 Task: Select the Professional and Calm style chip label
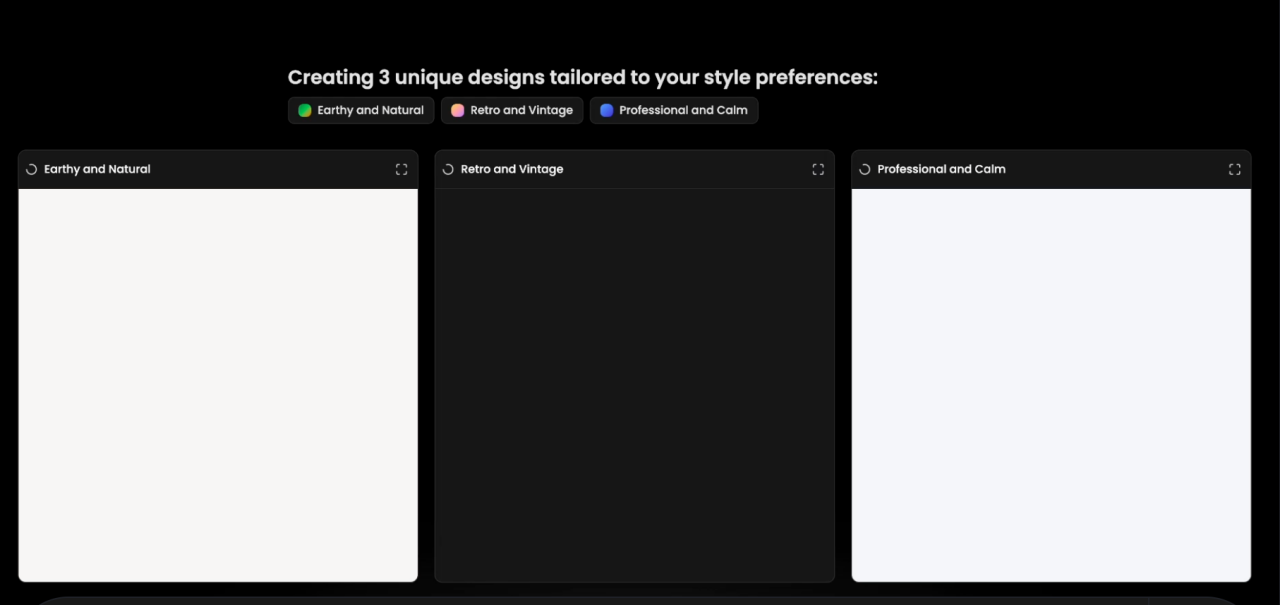pyautogui.click(x=683, y=110)
